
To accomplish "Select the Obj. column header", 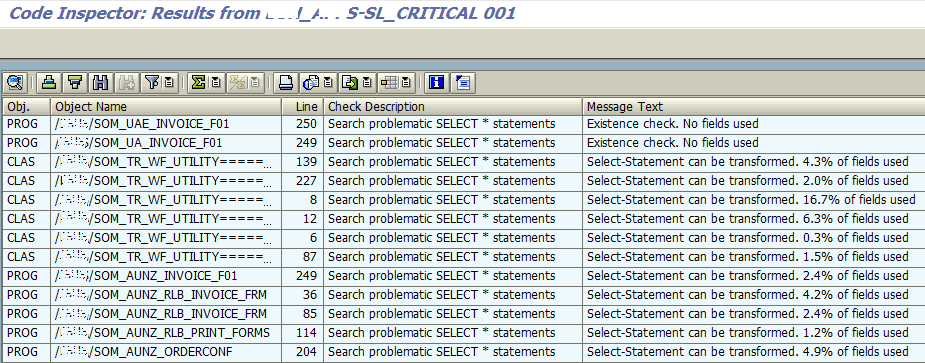I will [26, 106].
